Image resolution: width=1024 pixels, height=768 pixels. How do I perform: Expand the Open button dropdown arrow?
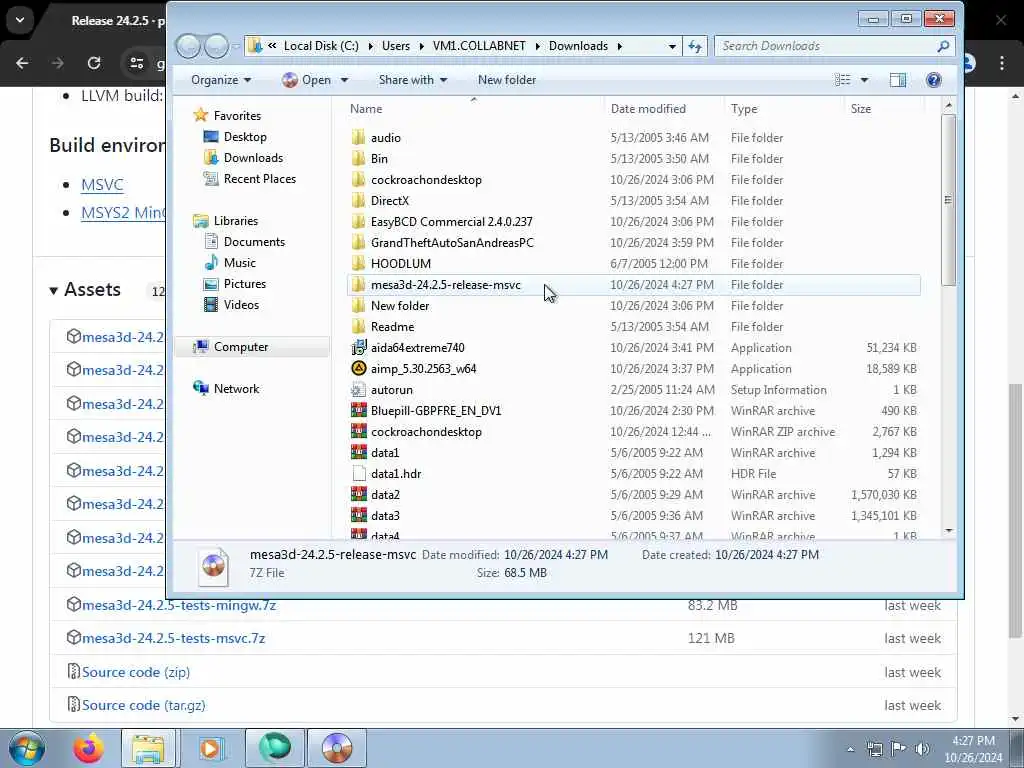coord(344,80)
